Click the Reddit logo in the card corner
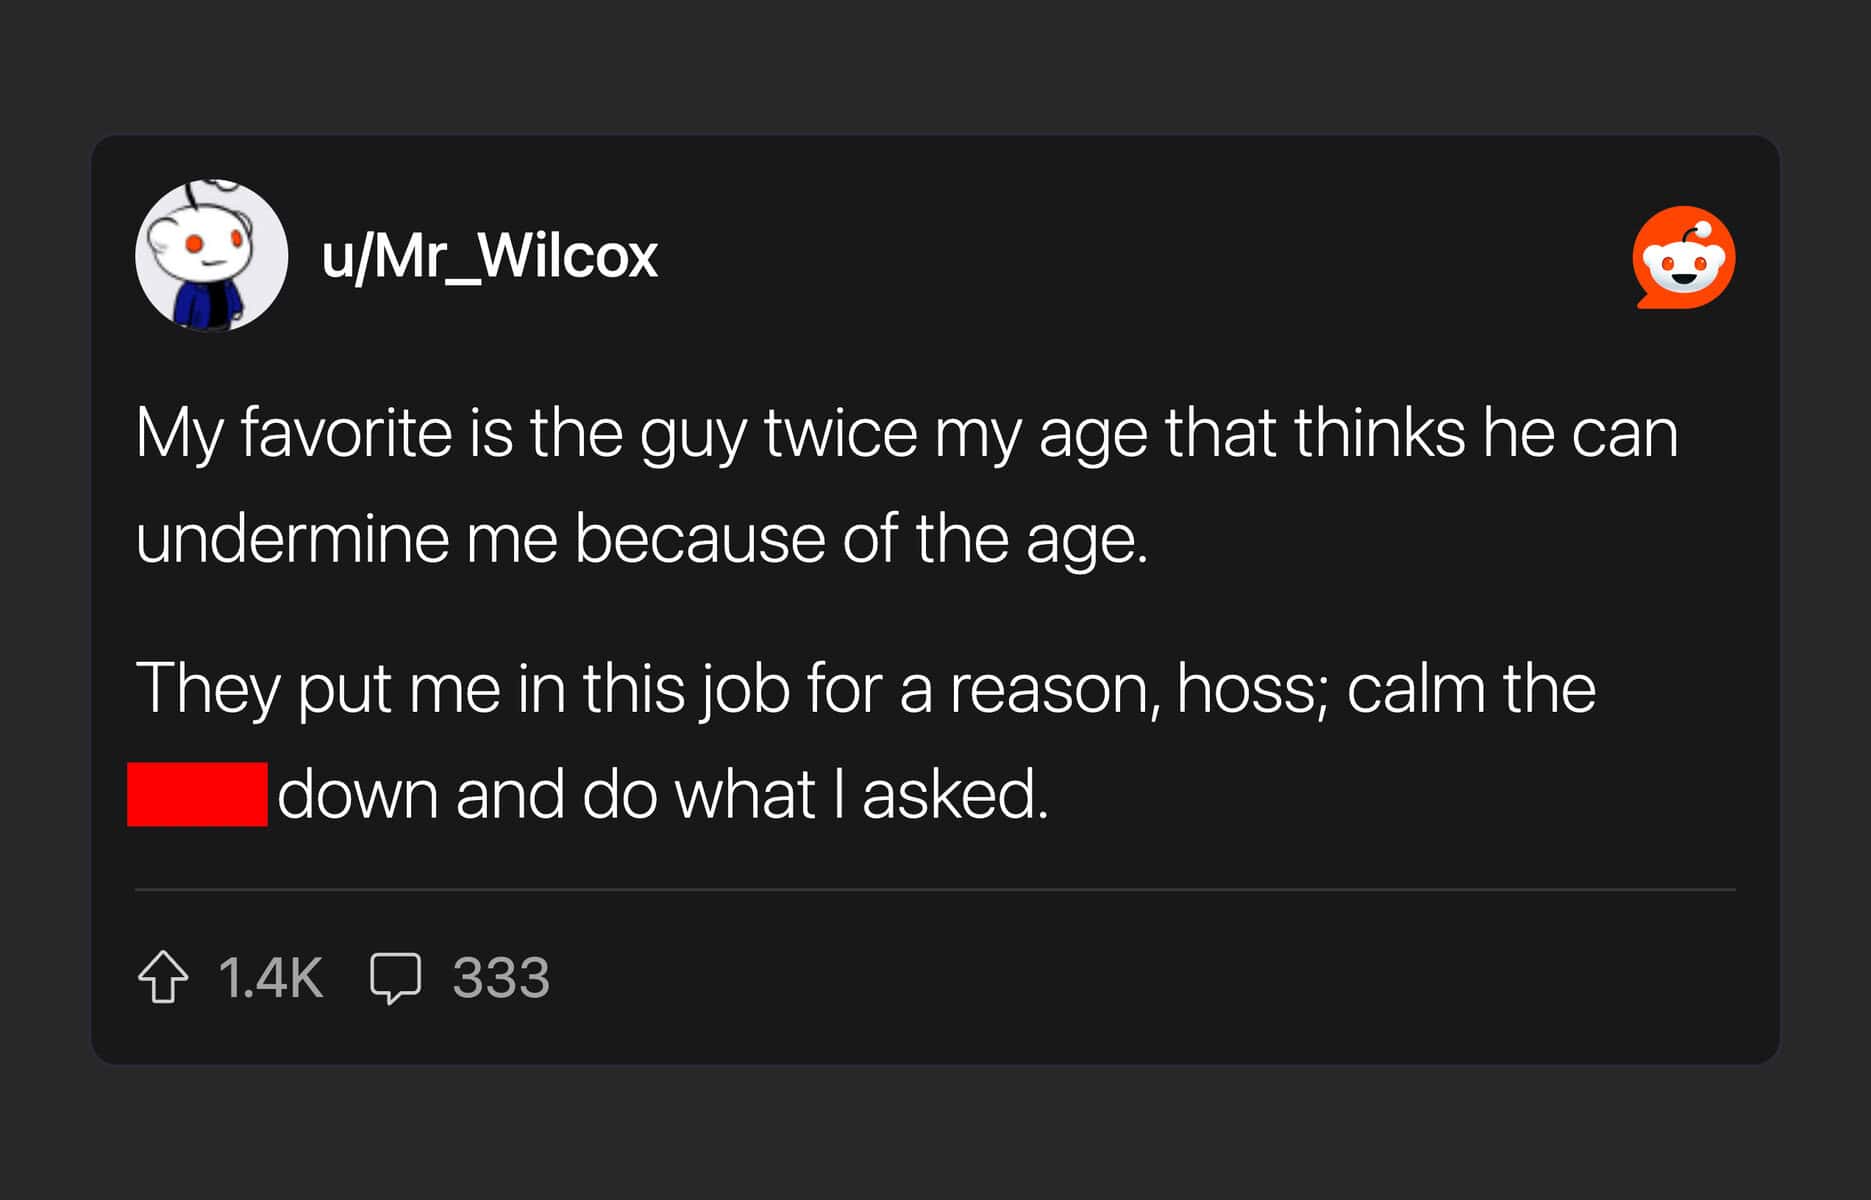 coord(1684,258)
